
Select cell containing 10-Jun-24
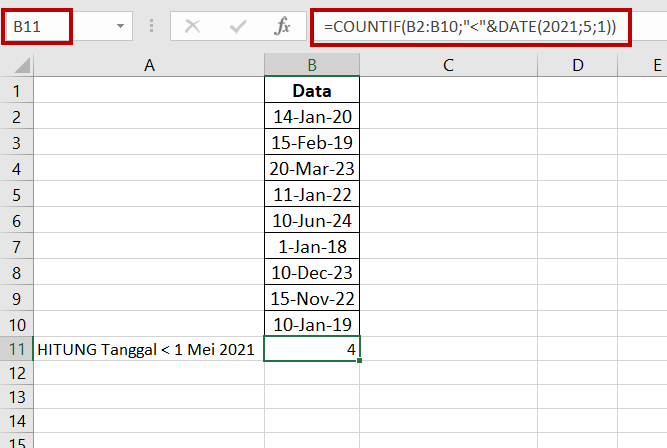pyautogui.click(x=312, y=220)
